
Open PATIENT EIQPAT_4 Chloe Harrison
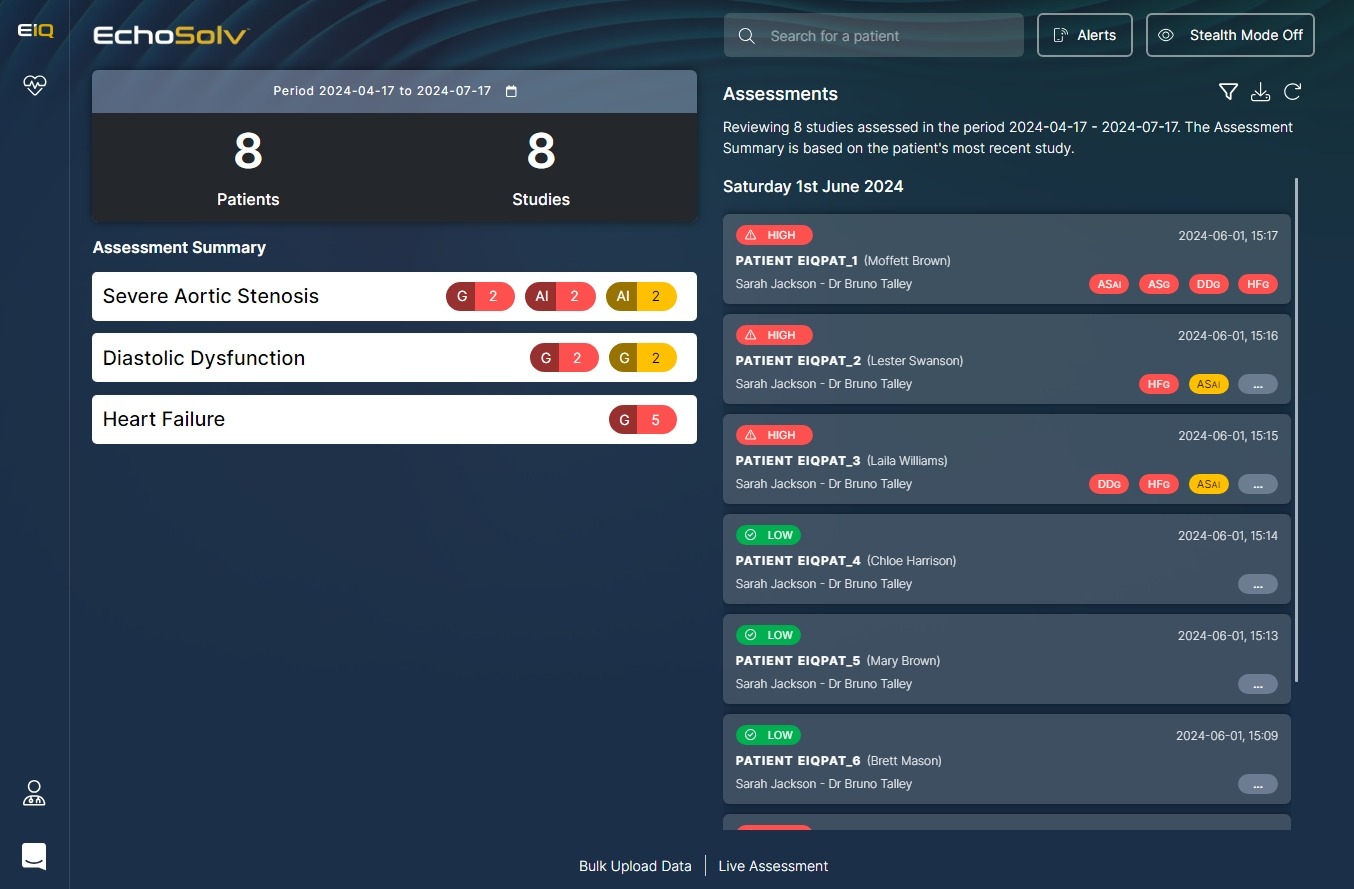pos(1007,559)
